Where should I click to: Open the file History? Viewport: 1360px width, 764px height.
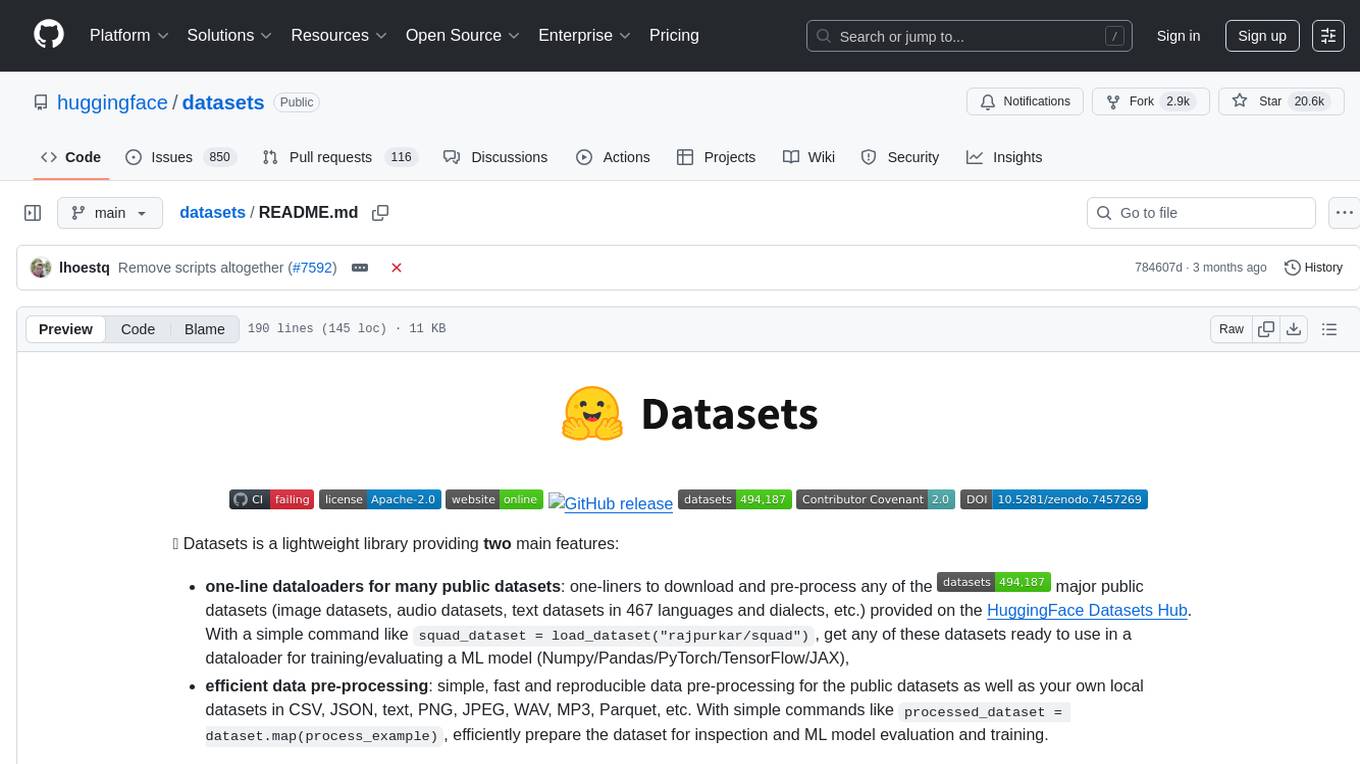(1313, 268)
